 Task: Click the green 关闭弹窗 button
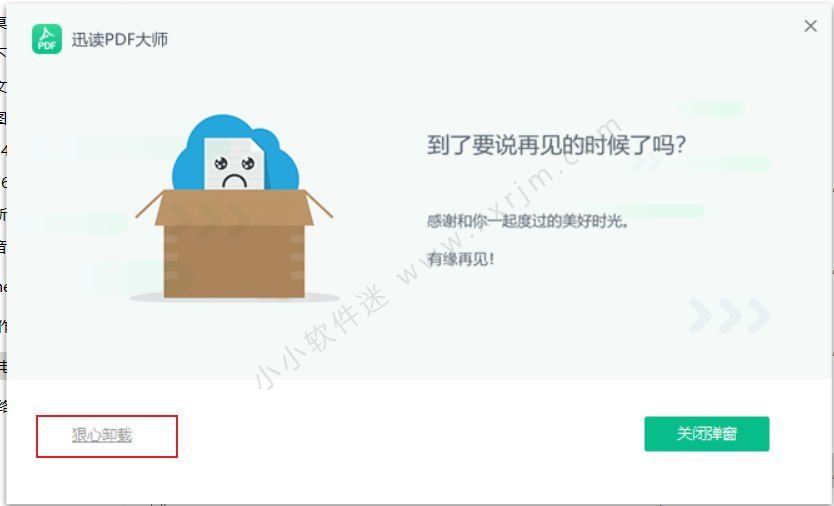[x=706, y=434]
